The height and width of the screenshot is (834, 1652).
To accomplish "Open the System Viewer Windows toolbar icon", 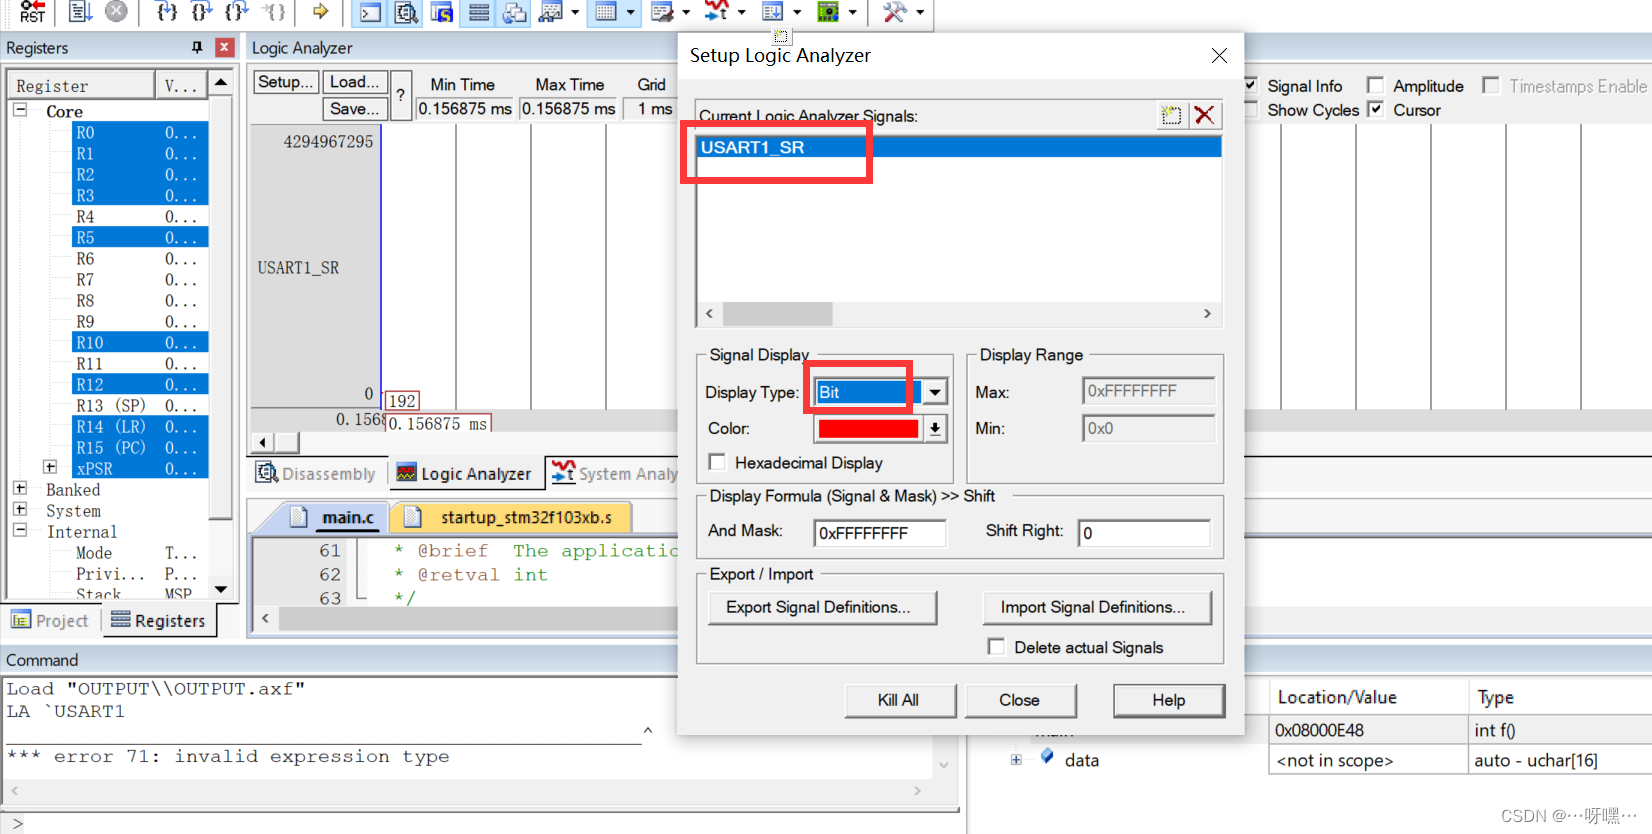I will pos(828,12).
